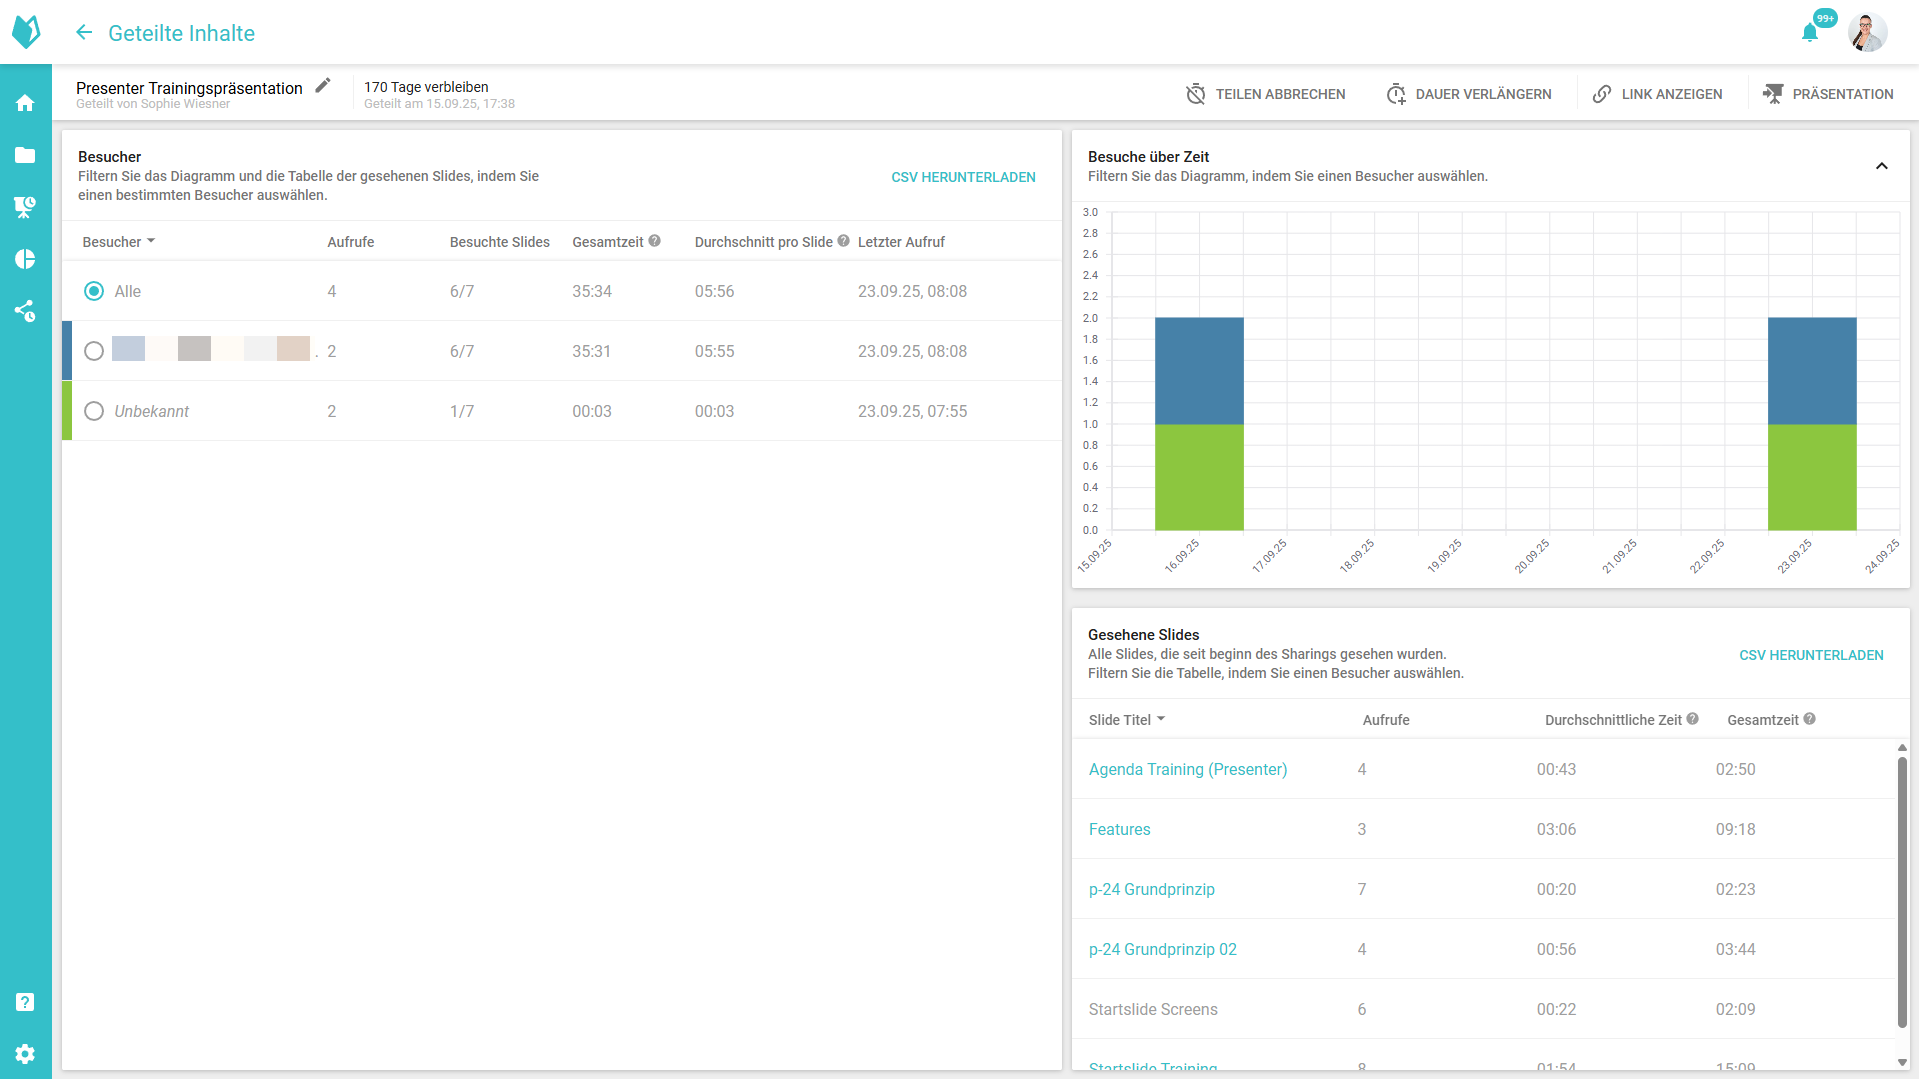Click TEILEN ABBRECHEN in the toolbar
This screenshot has width=1919, height=1079.
pos(1265,94)
